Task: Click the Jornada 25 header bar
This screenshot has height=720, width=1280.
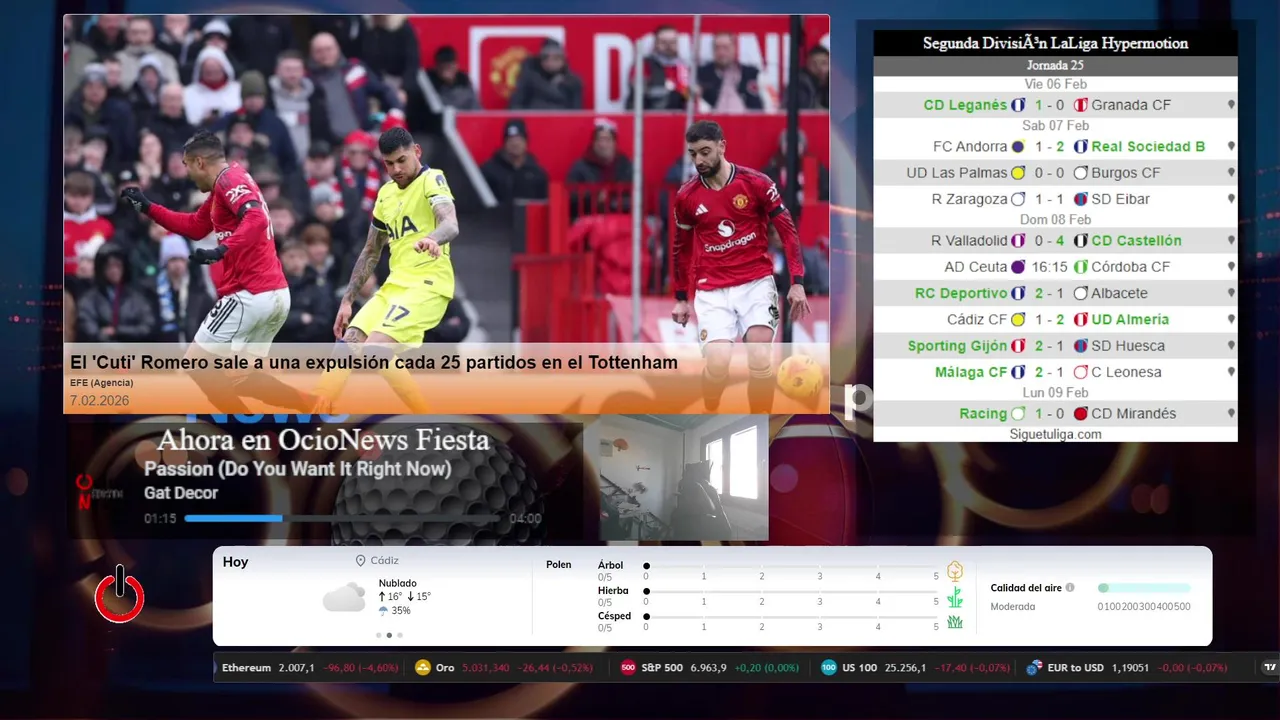Action: [1055, 66]
